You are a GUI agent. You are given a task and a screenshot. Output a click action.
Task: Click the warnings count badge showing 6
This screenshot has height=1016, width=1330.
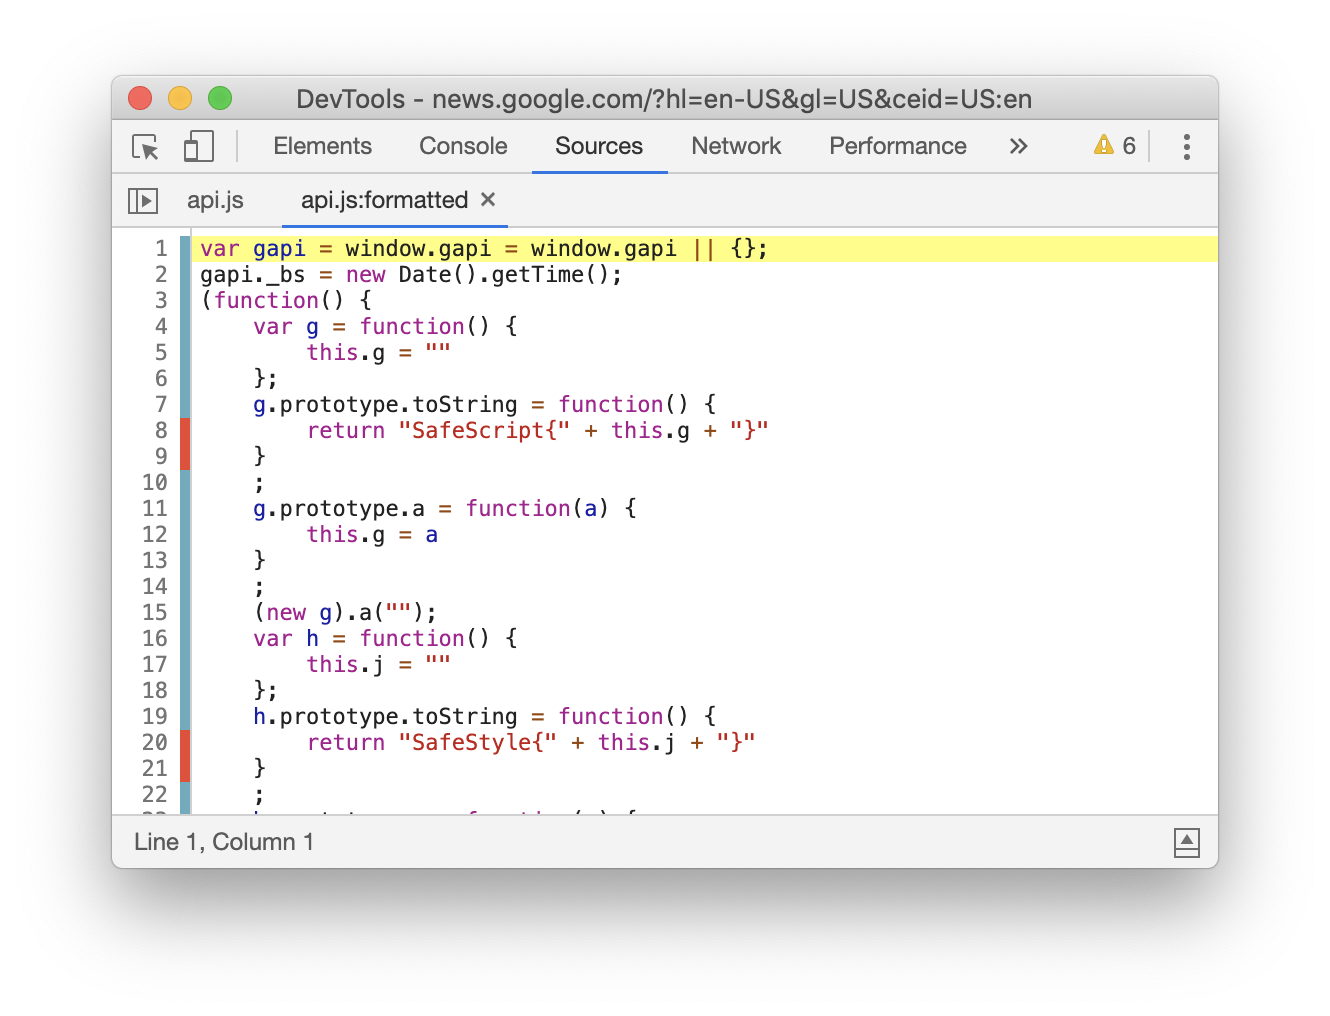[x=1115, y=146]
